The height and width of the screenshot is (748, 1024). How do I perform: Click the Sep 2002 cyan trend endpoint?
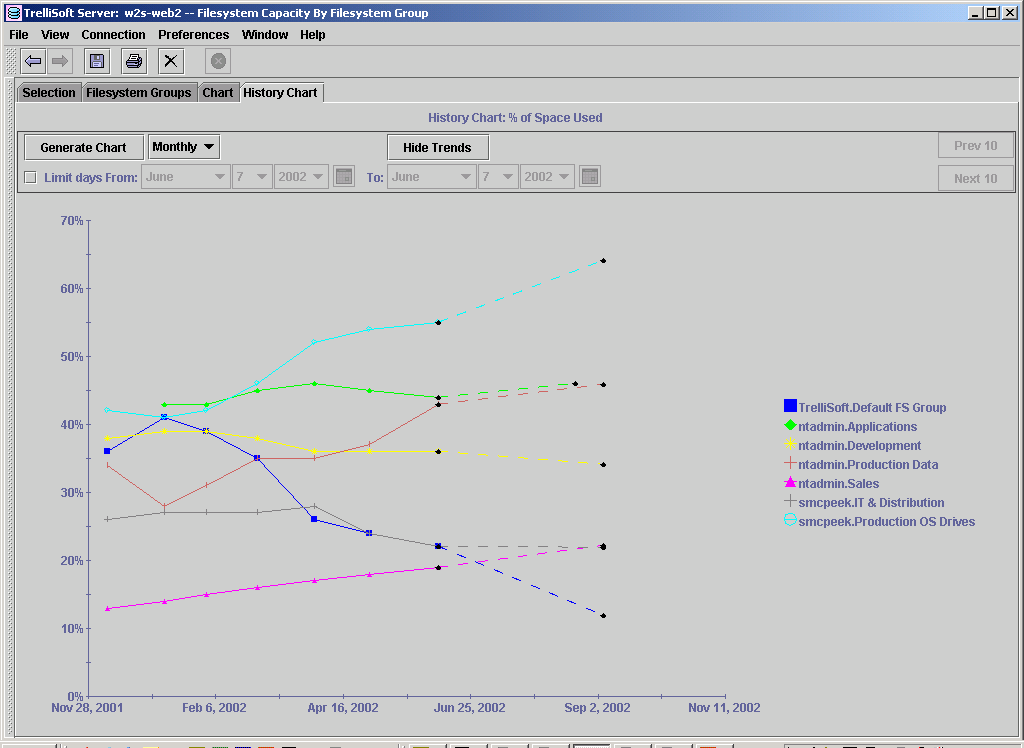click(603, 261)
